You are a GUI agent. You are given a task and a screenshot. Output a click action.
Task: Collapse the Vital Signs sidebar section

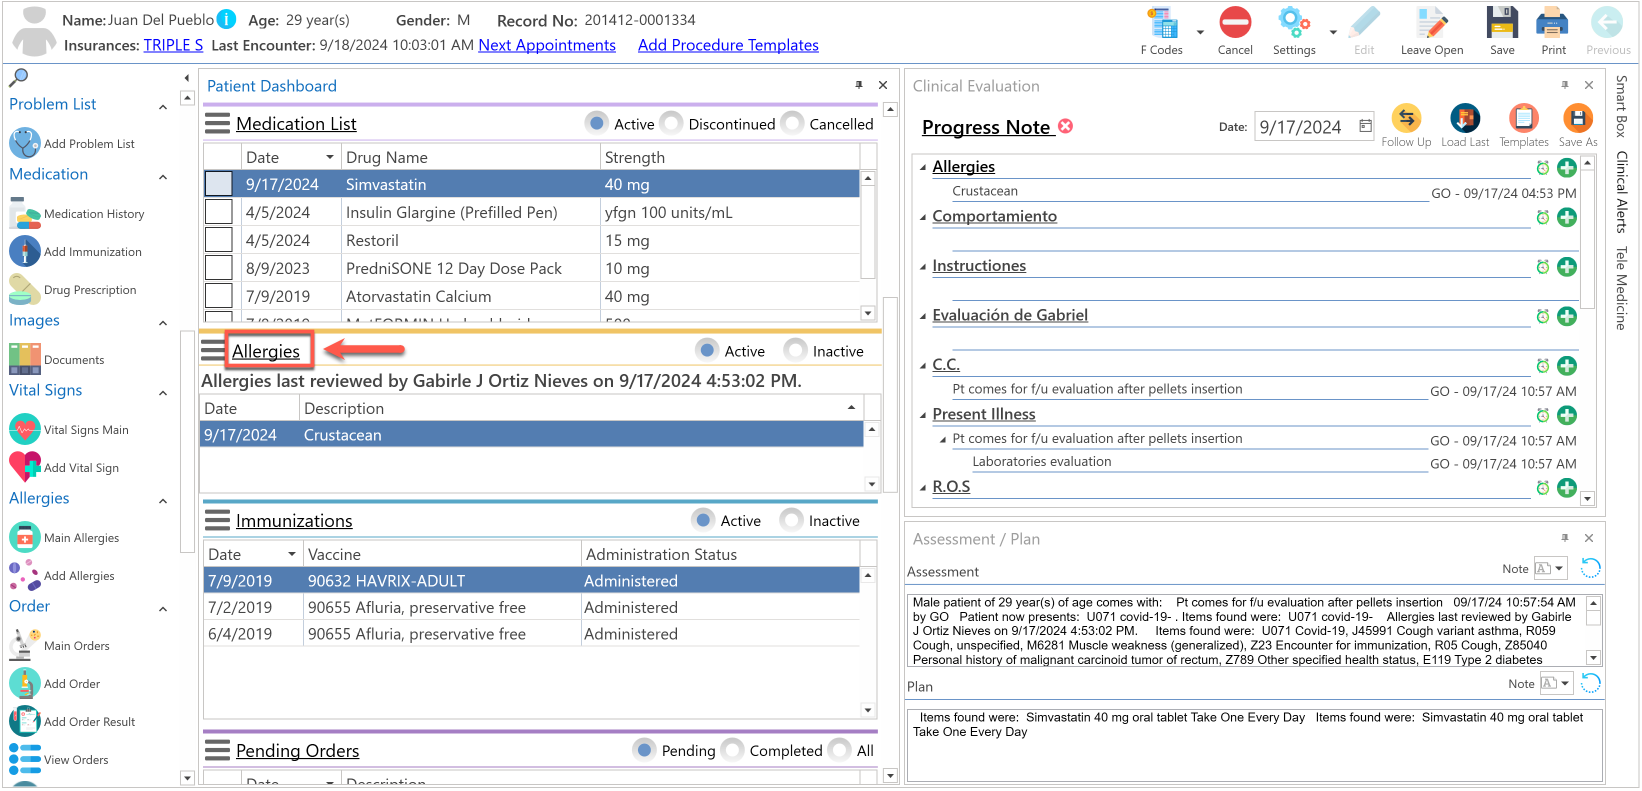pos(163,393)
